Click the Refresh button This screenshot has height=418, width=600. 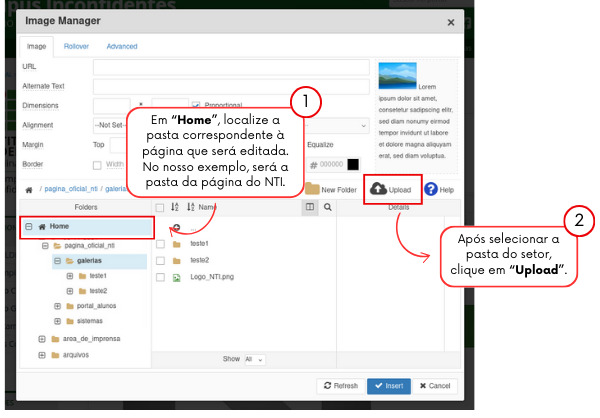point(340,385)
